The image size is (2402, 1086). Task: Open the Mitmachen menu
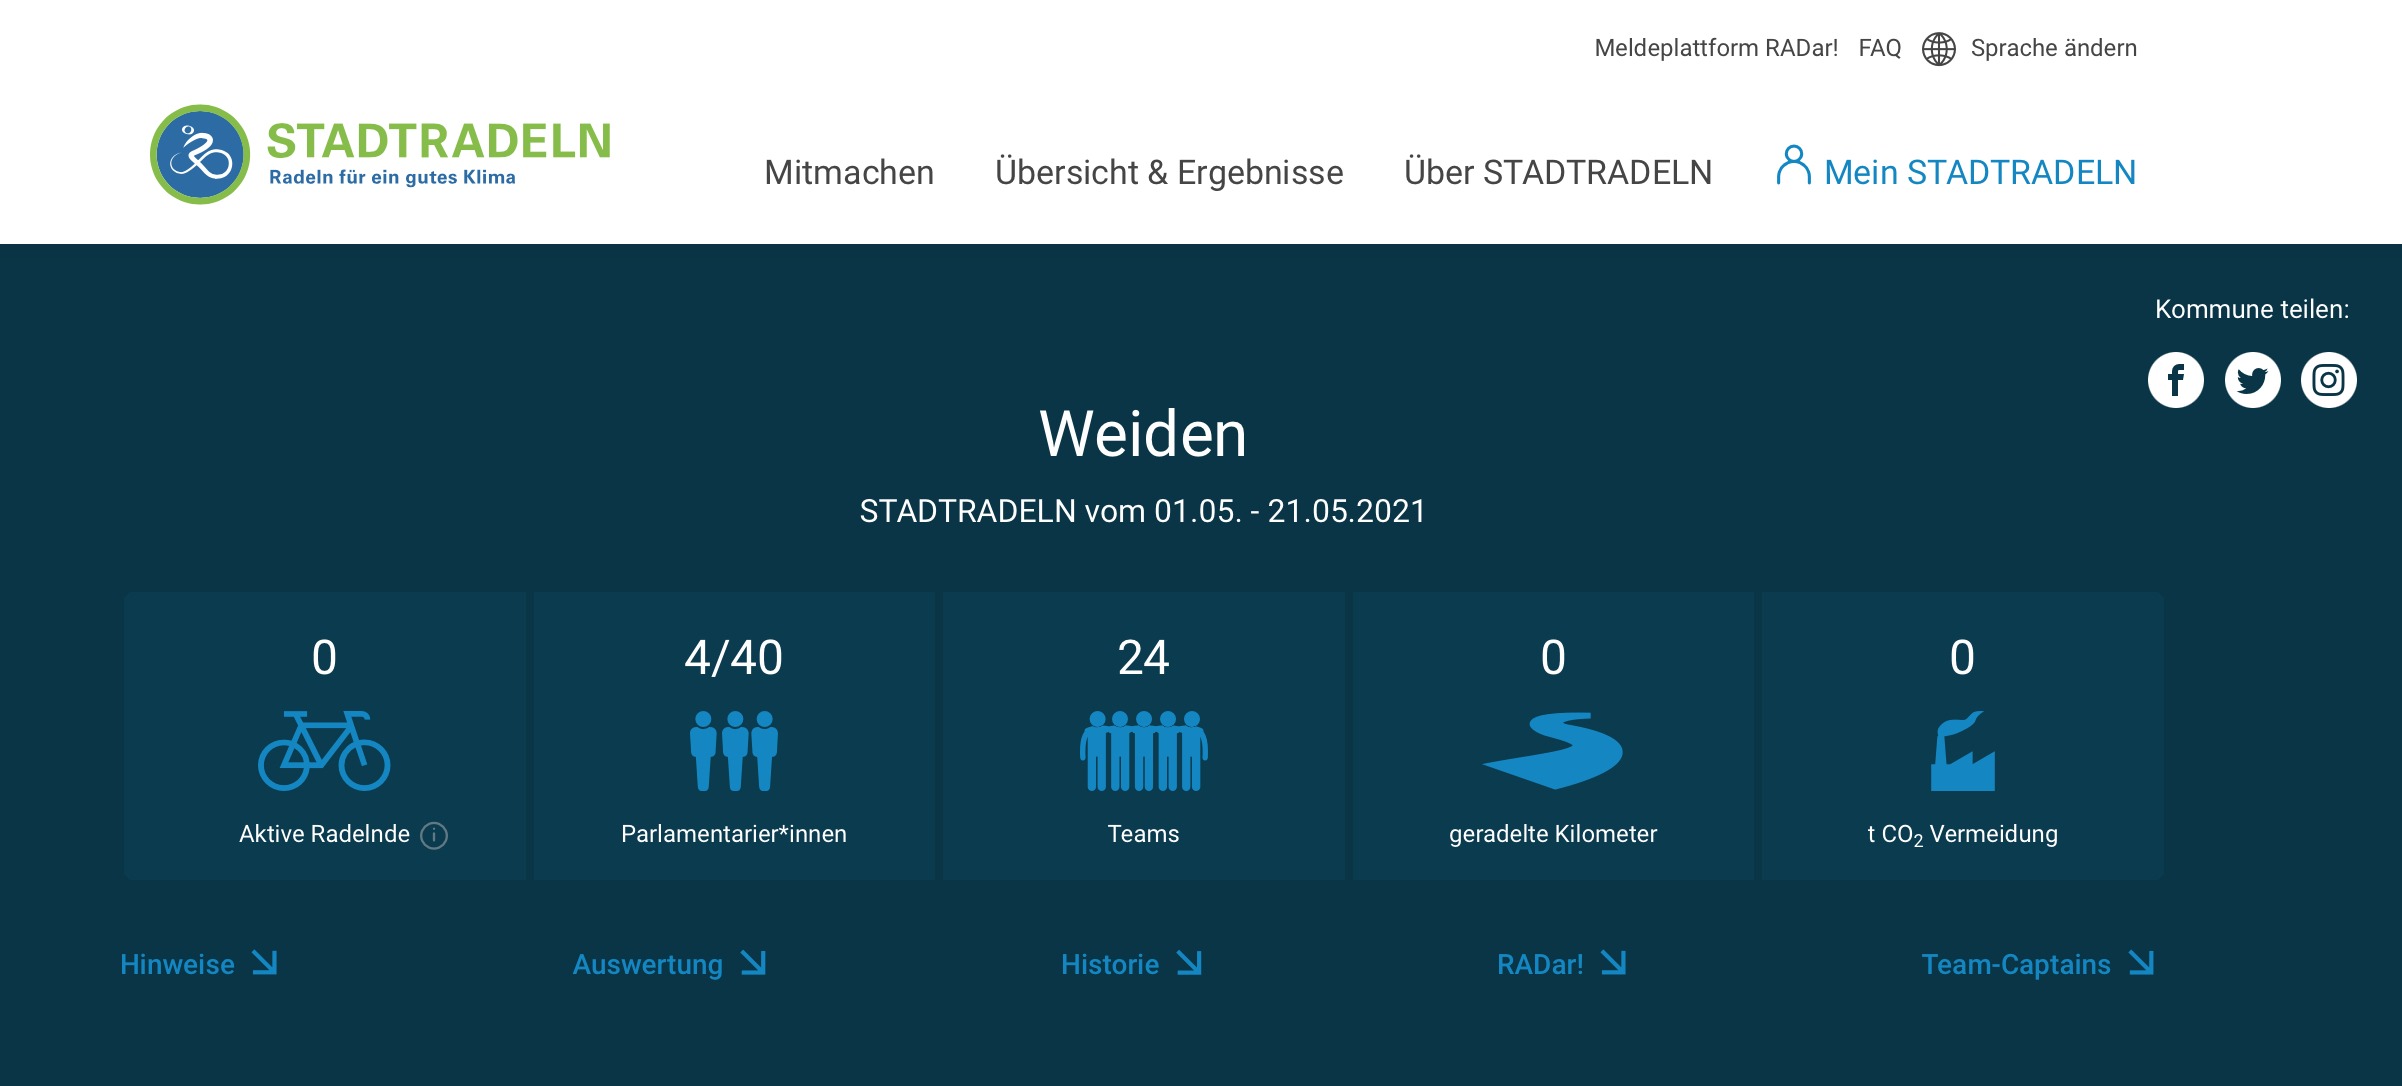(x=849, y=172)
